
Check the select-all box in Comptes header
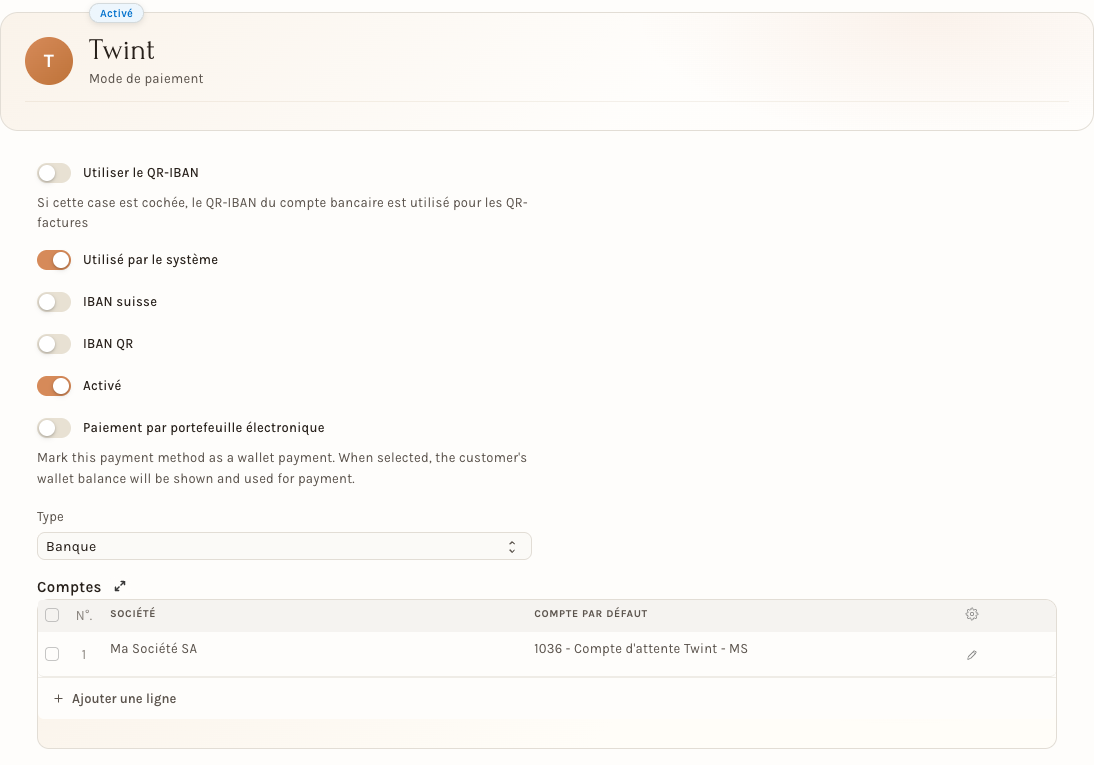coord(52,615)
